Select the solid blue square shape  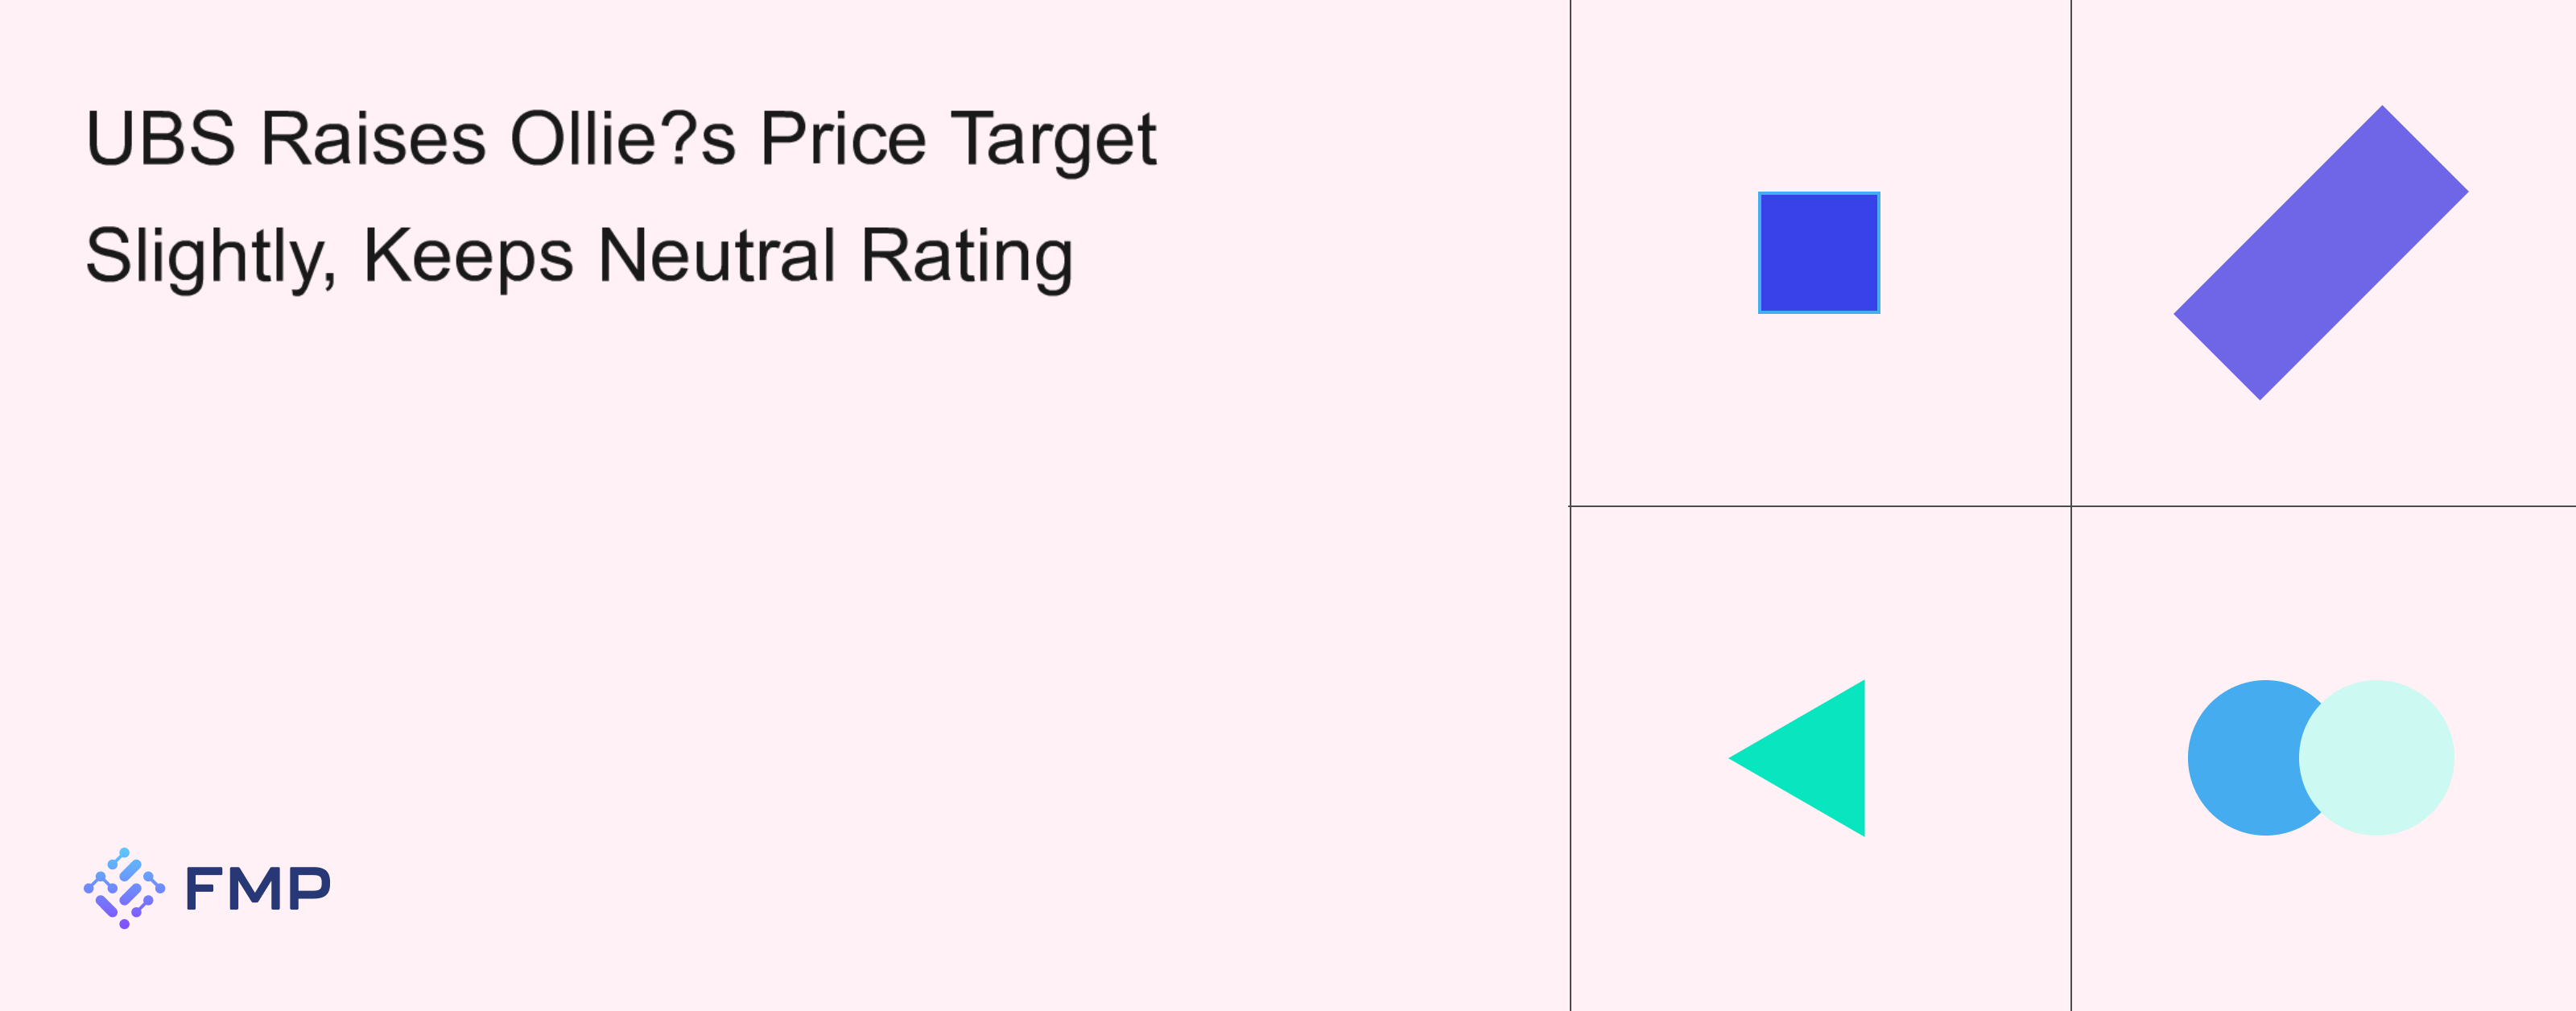[x=1818, y=252]
